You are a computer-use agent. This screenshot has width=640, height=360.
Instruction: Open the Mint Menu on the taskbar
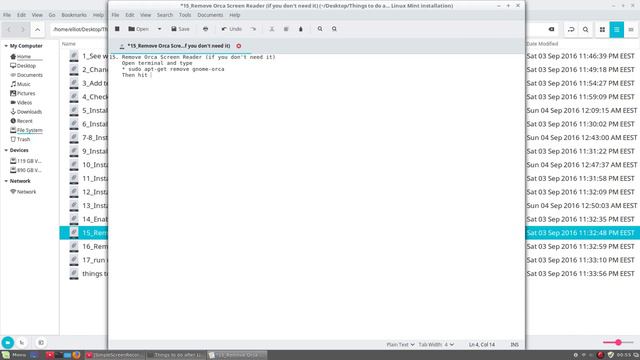coord(14,355)
